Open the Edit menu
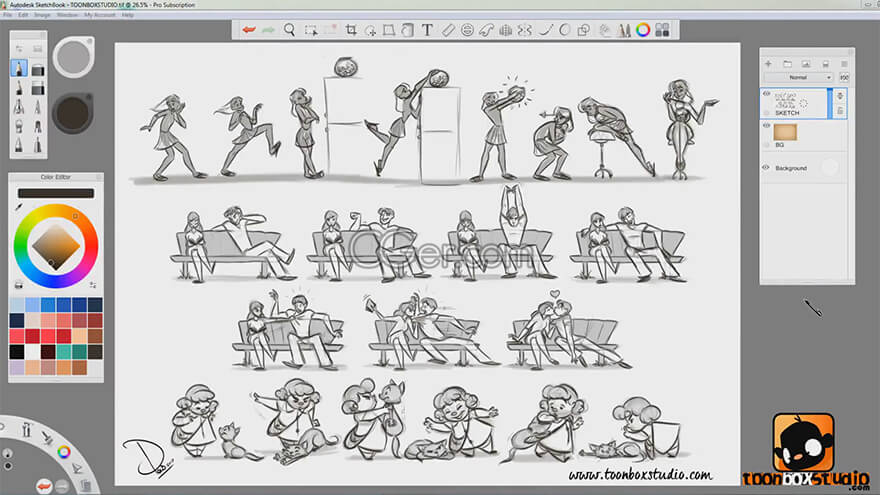Screen dimensions: 880x495 point(23,15)
